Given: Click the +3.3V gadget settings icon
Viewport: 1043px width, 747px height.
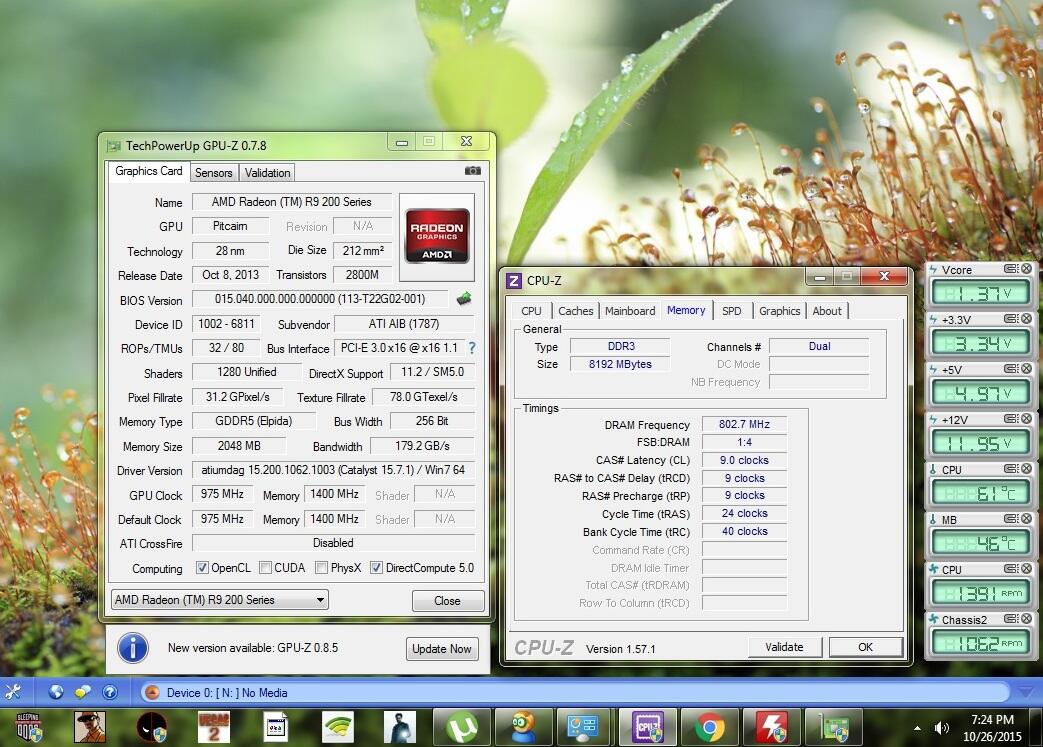Looking at the screenshot, I should (1011, 319).
